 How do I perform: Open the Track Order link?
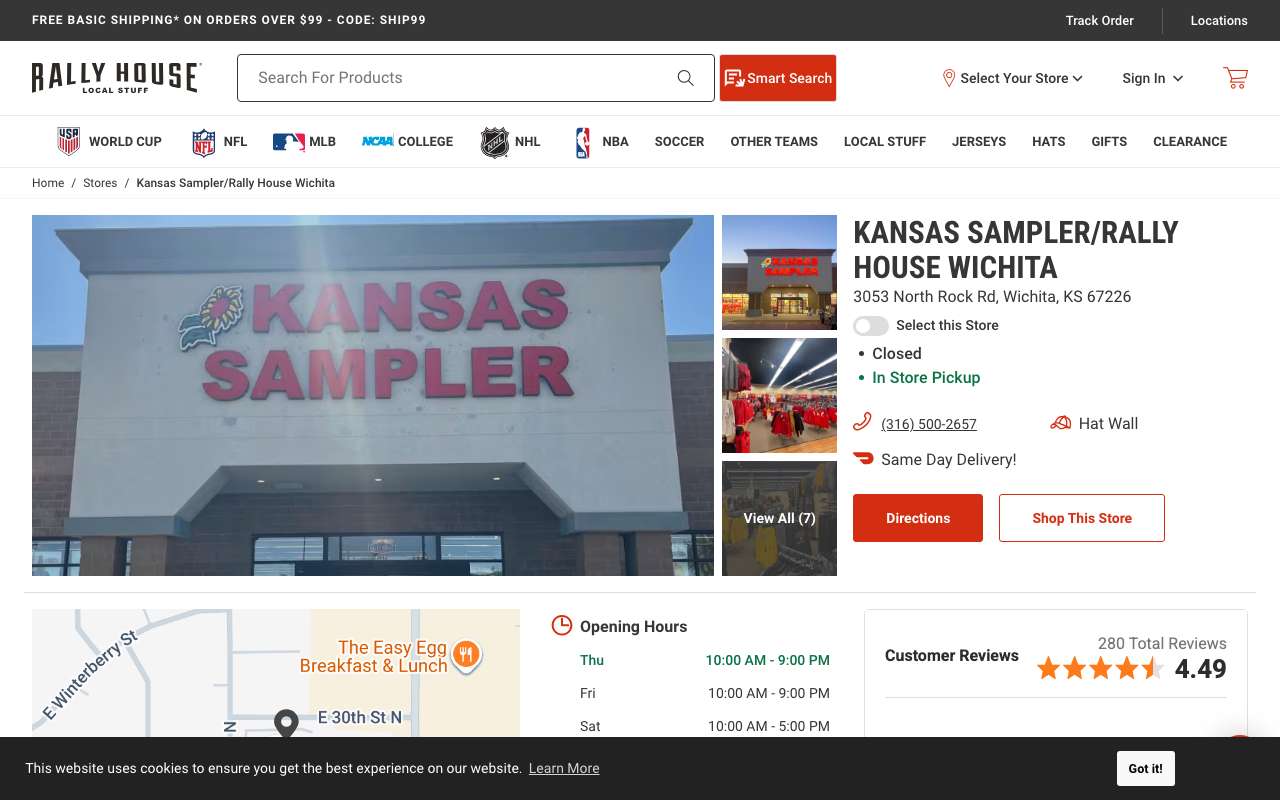(1099, 20)
